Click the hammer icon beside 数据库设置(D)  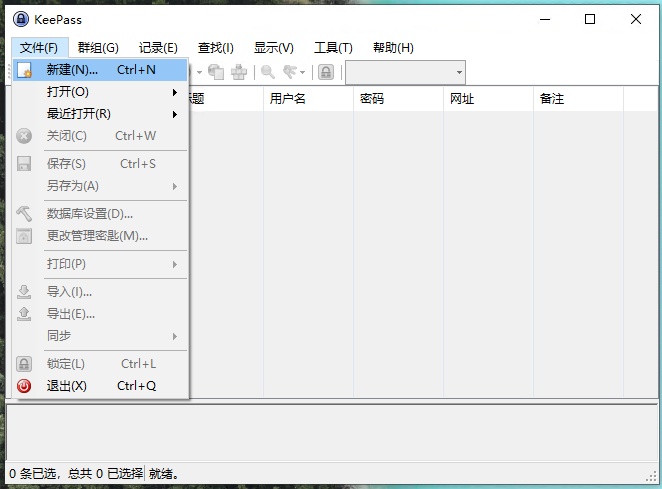pos(25,214)
